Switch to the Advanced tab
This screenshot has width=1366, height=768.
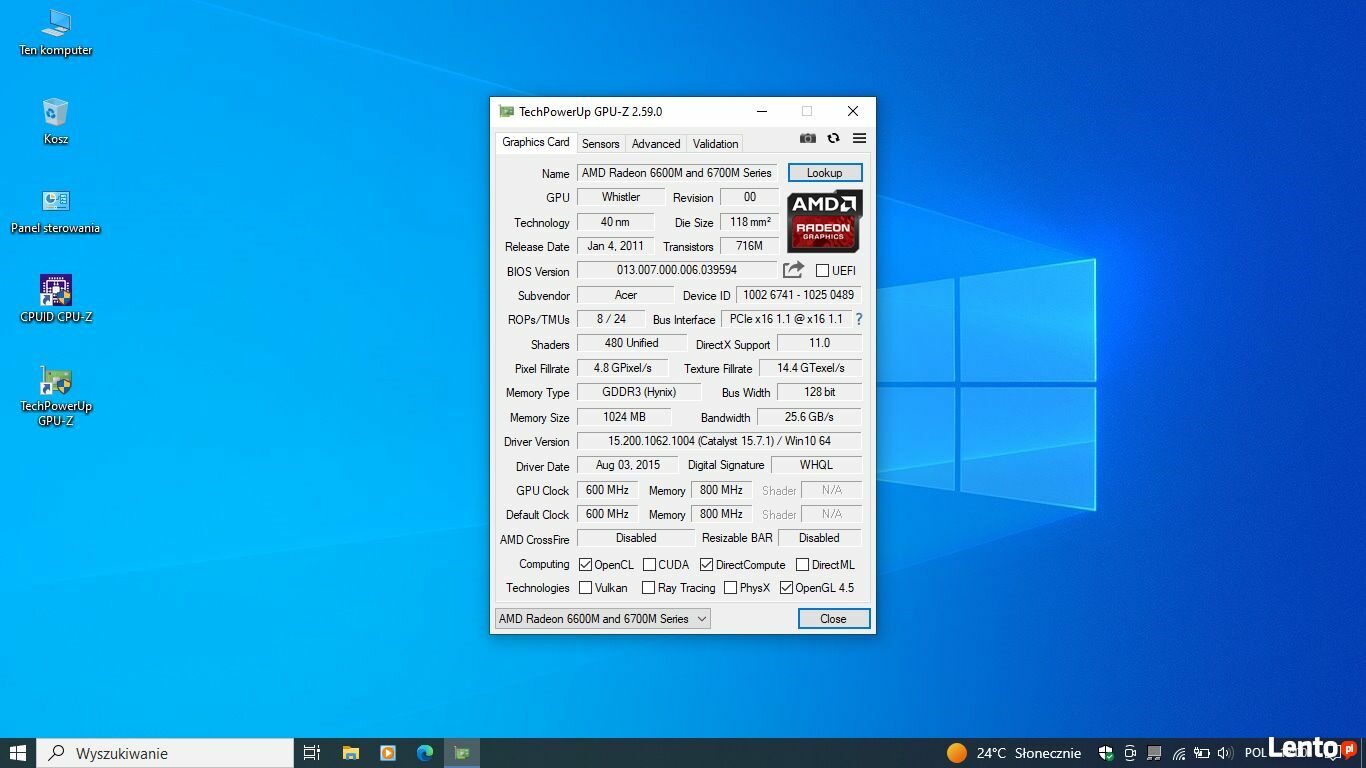(656, 144)
